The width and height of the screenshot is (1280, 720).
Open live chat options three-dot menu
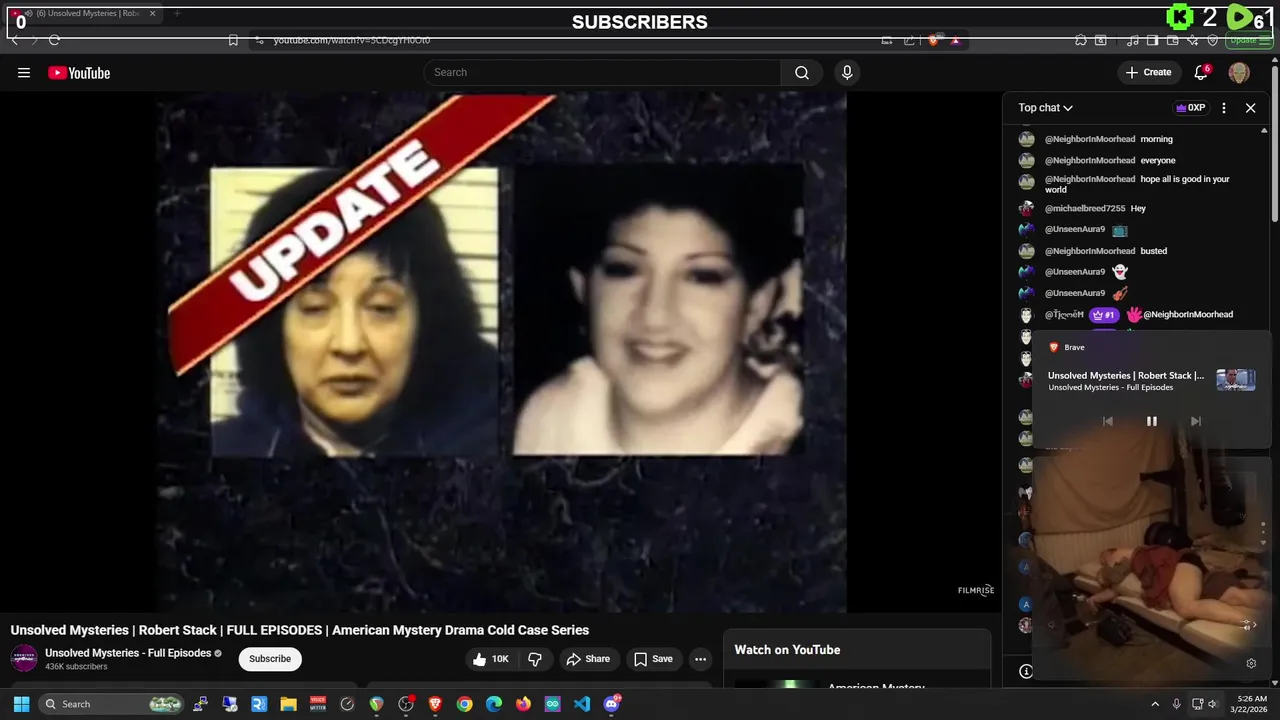pos(1224,108)
